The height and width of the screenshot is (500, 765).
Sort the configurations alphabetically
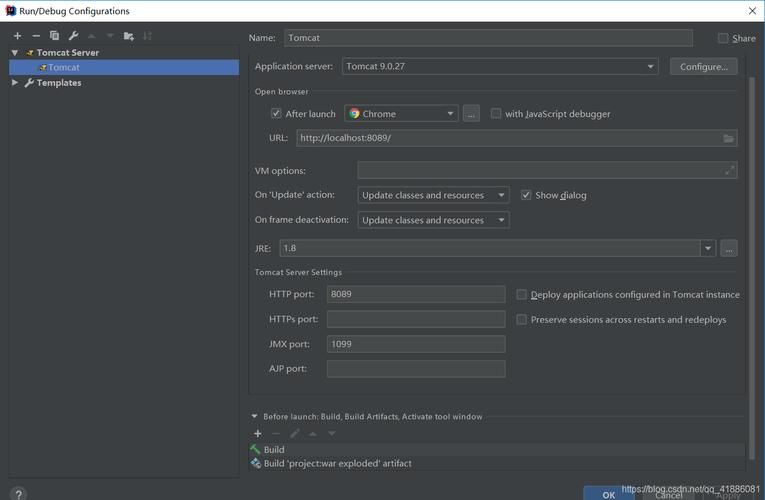click(x=147, y=36)
